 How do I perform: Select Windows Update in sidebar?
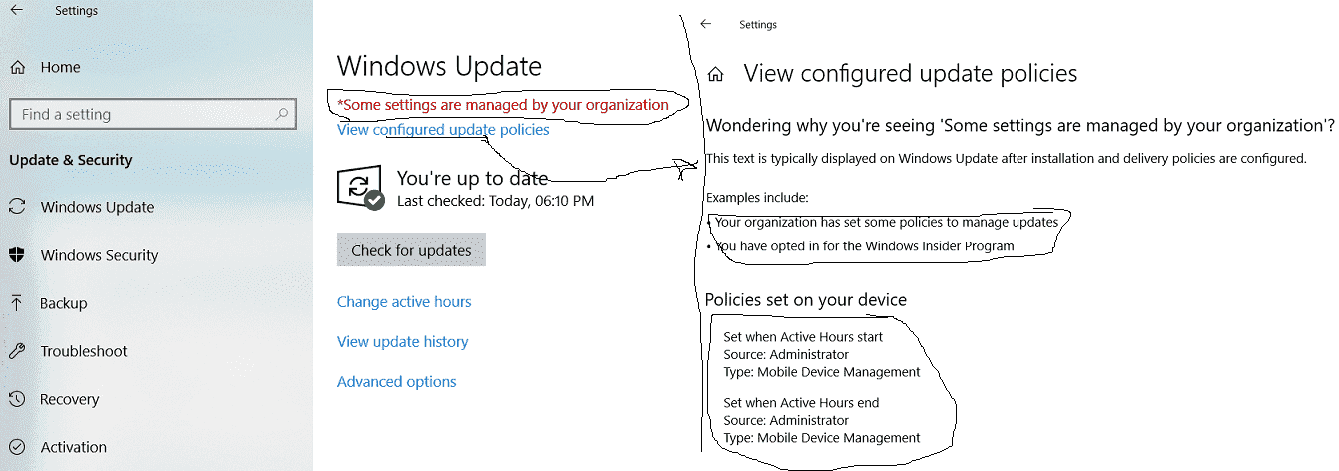pyautogui.click(x=97, y=207)
